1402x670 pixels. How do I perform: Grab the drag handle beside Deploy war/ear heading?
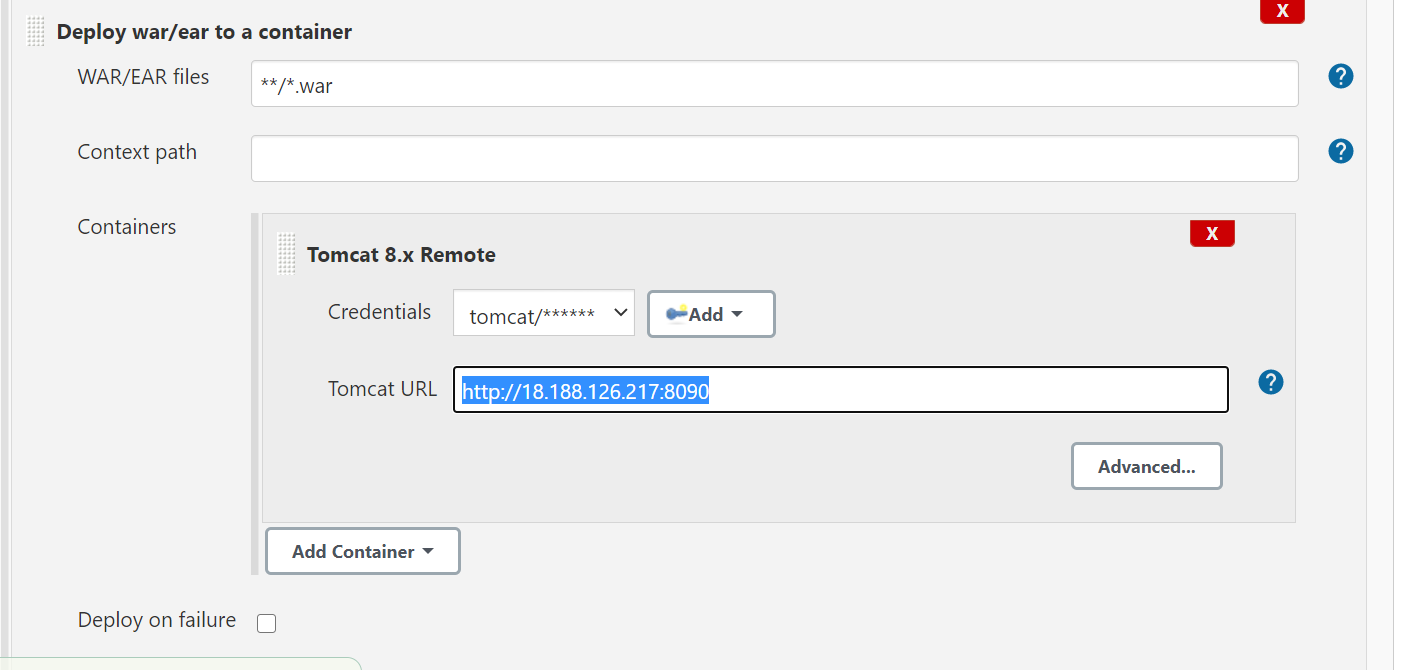tap(36, 32)
